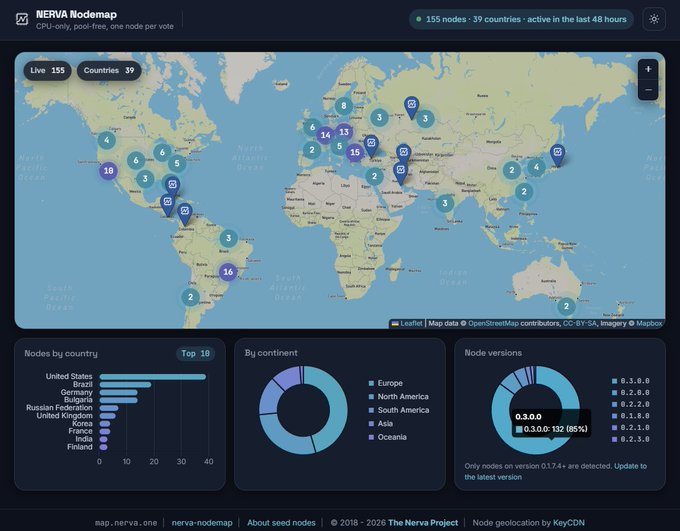Open the About seed nodes footer link
The image size is (680, 531).
coord(281,523)
